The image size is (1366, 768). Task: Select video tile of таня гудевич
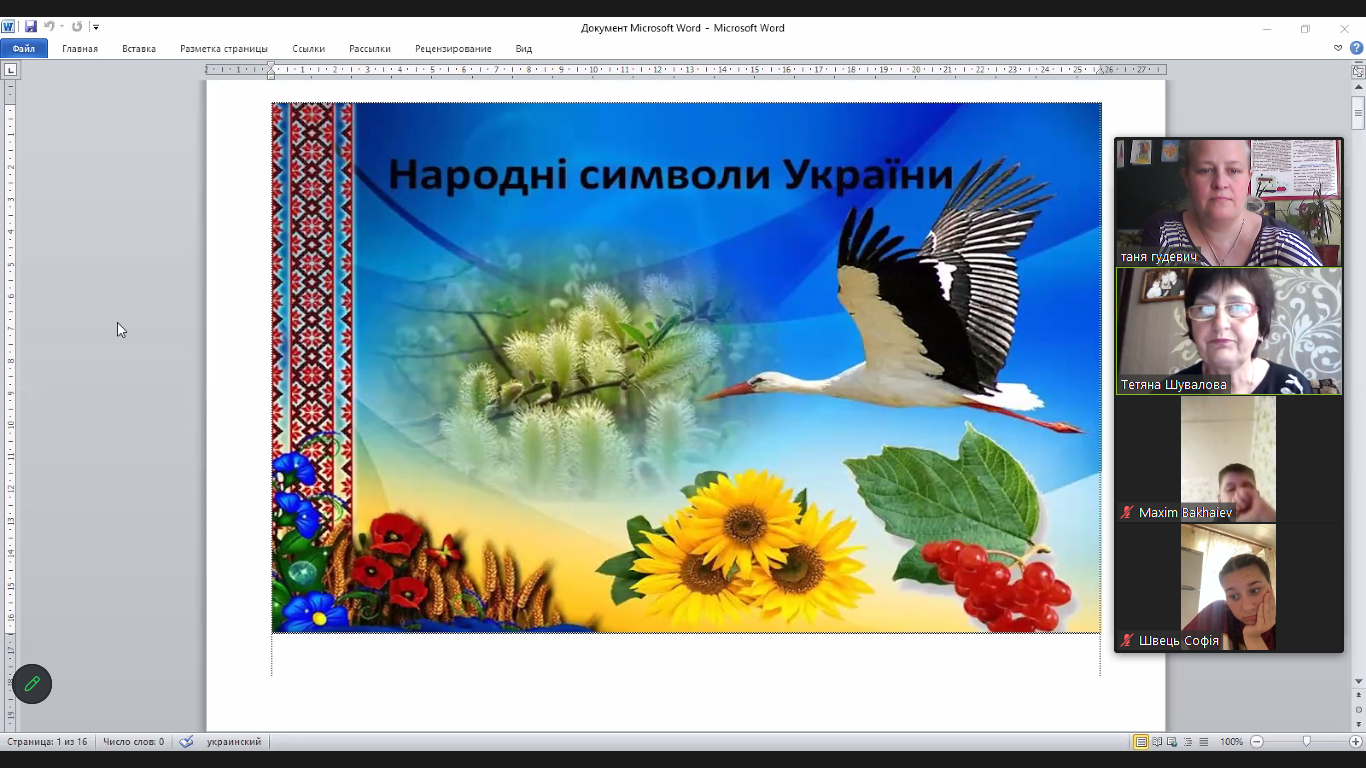click(x=1229, y=202)
